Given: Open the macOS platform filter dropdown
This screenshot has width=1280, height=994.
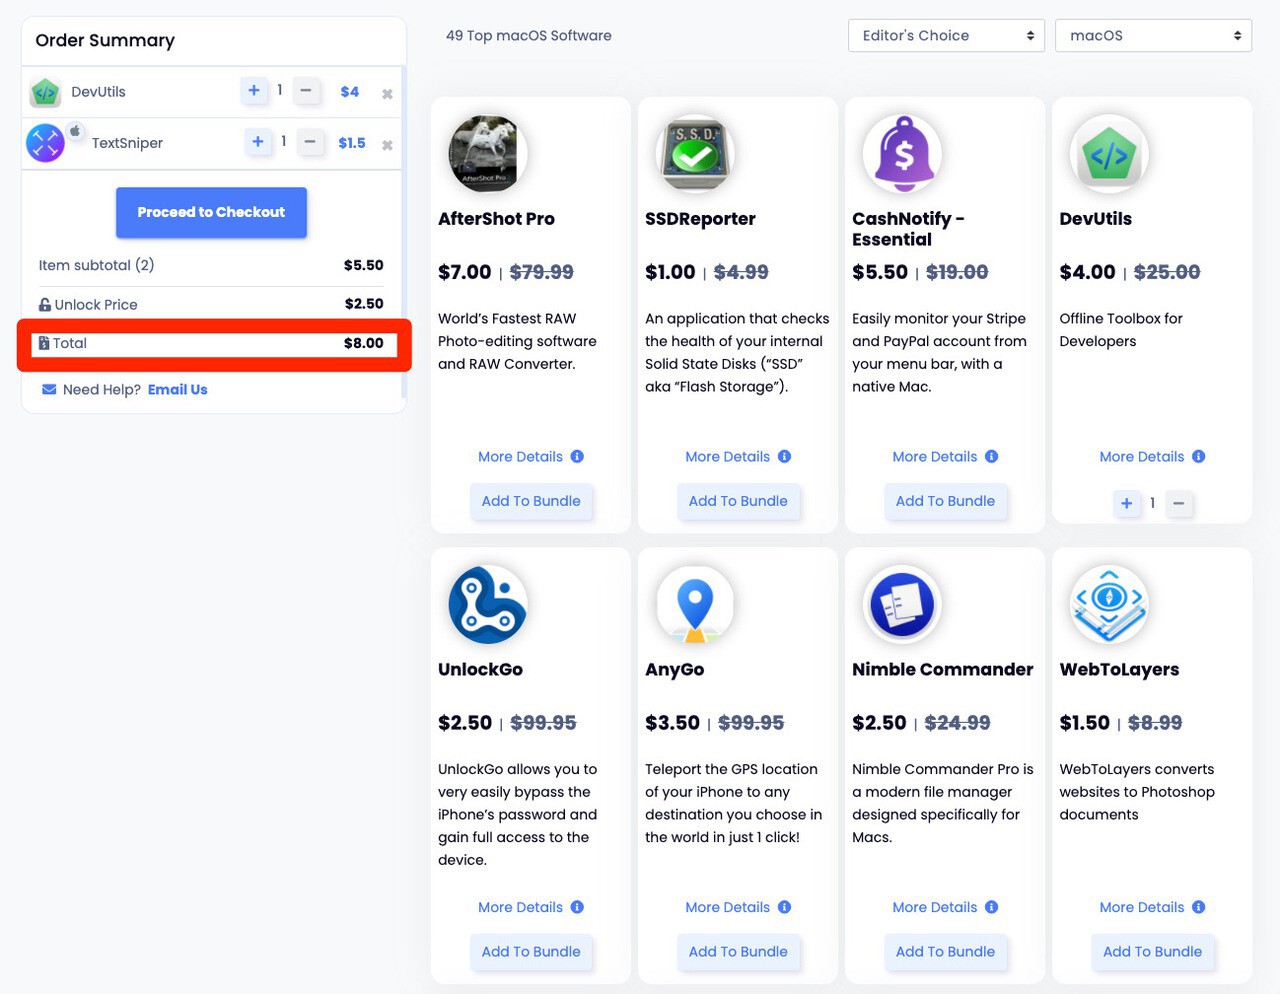Looking at the screenshot, I should pyautogui.click(x=1152, y=35).
